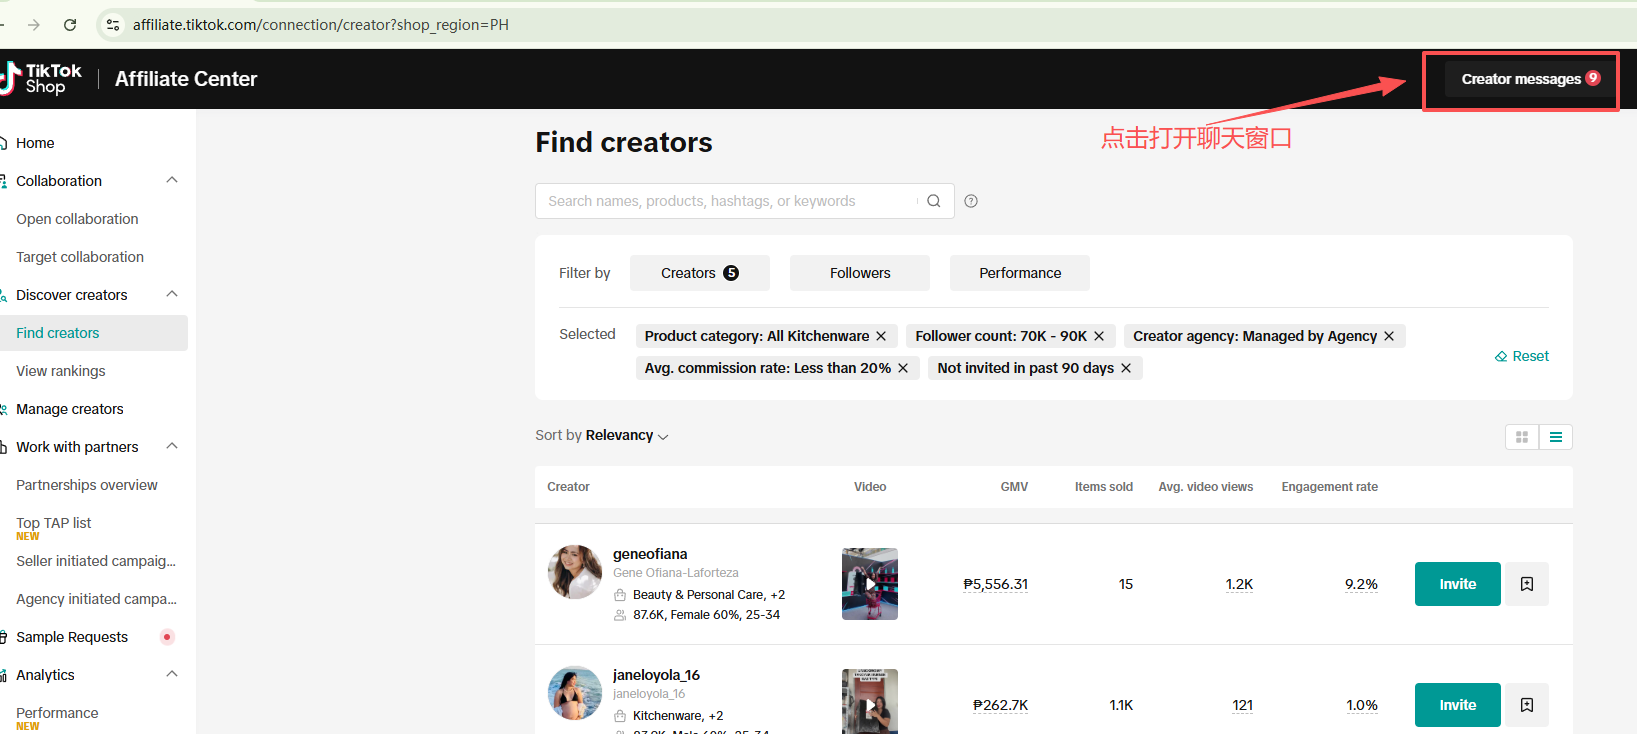Clear the Managed by Agency filter
Viewport: 1637px width, 734px height.
point(1389,336)
